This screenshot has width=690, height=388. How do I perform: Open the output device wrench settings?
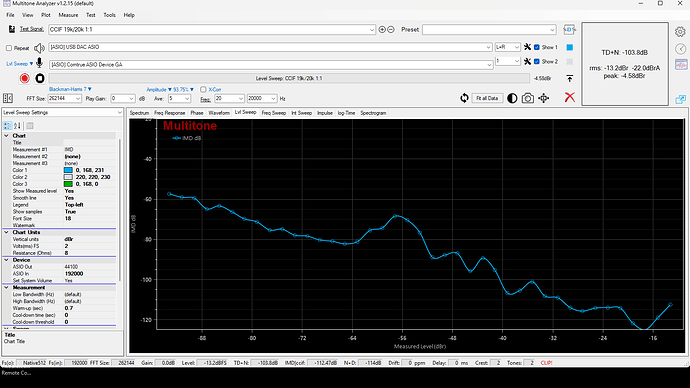(527, 47)
